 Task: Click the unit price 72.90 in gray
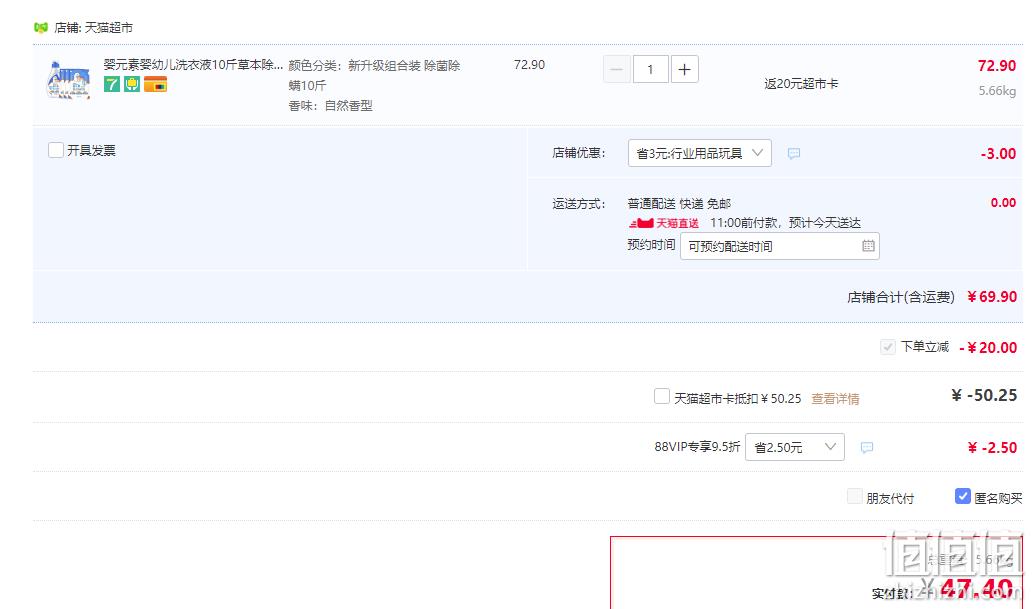coord(530,65)
